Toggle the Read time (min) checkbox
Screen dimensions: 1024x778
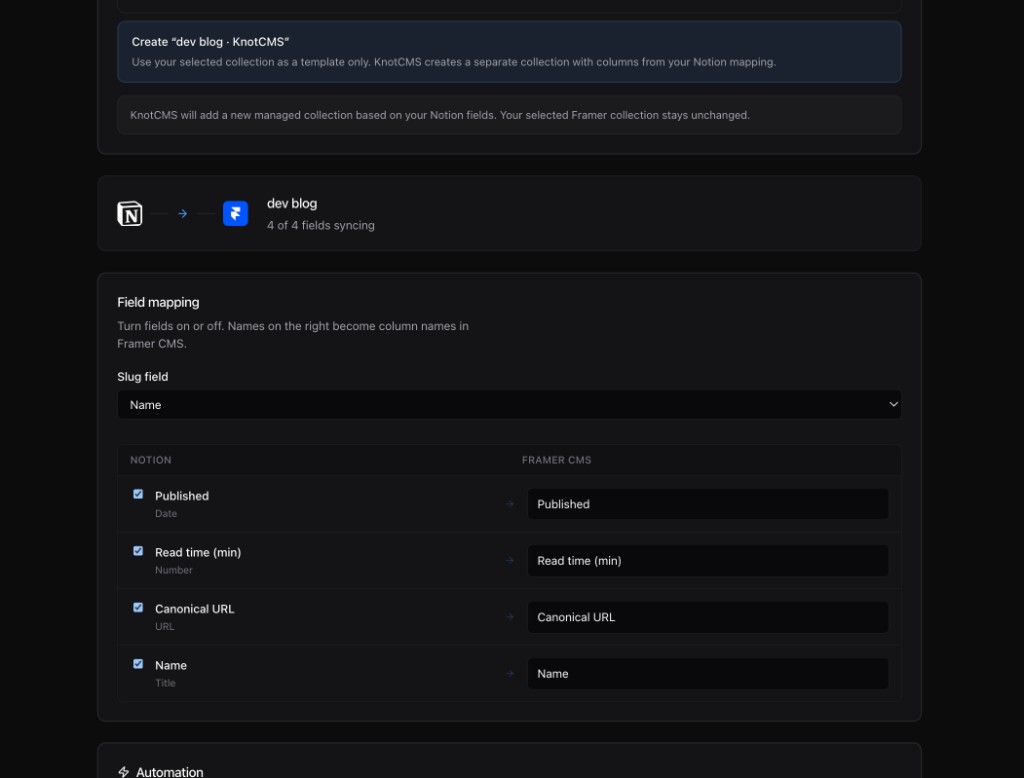tap(138, 551)
